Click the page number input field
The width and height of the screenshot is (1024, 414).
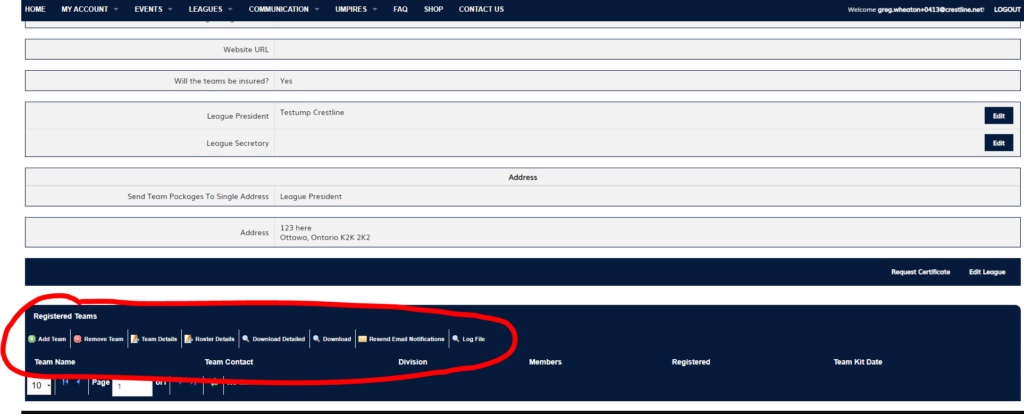[x=131, y=386]
